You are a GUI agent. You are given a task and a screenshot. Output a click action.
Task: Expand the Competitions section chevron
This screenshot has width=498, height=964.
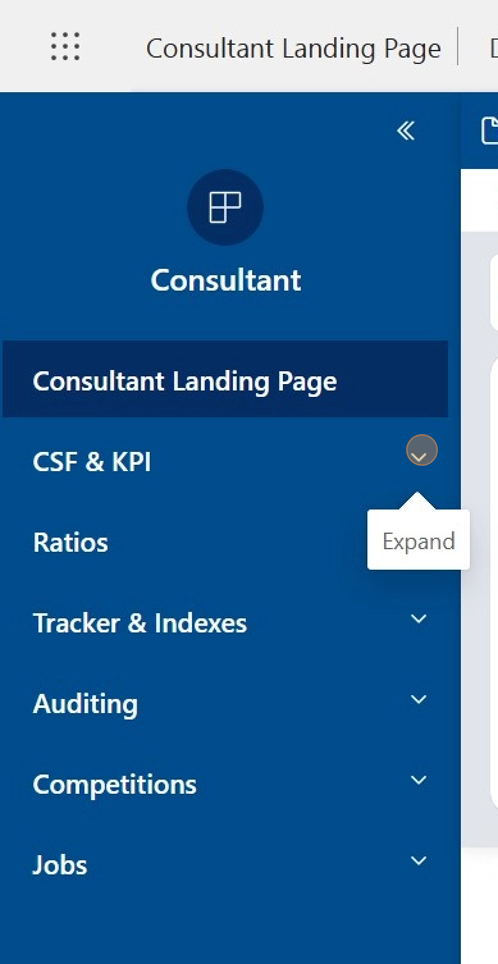419,780
